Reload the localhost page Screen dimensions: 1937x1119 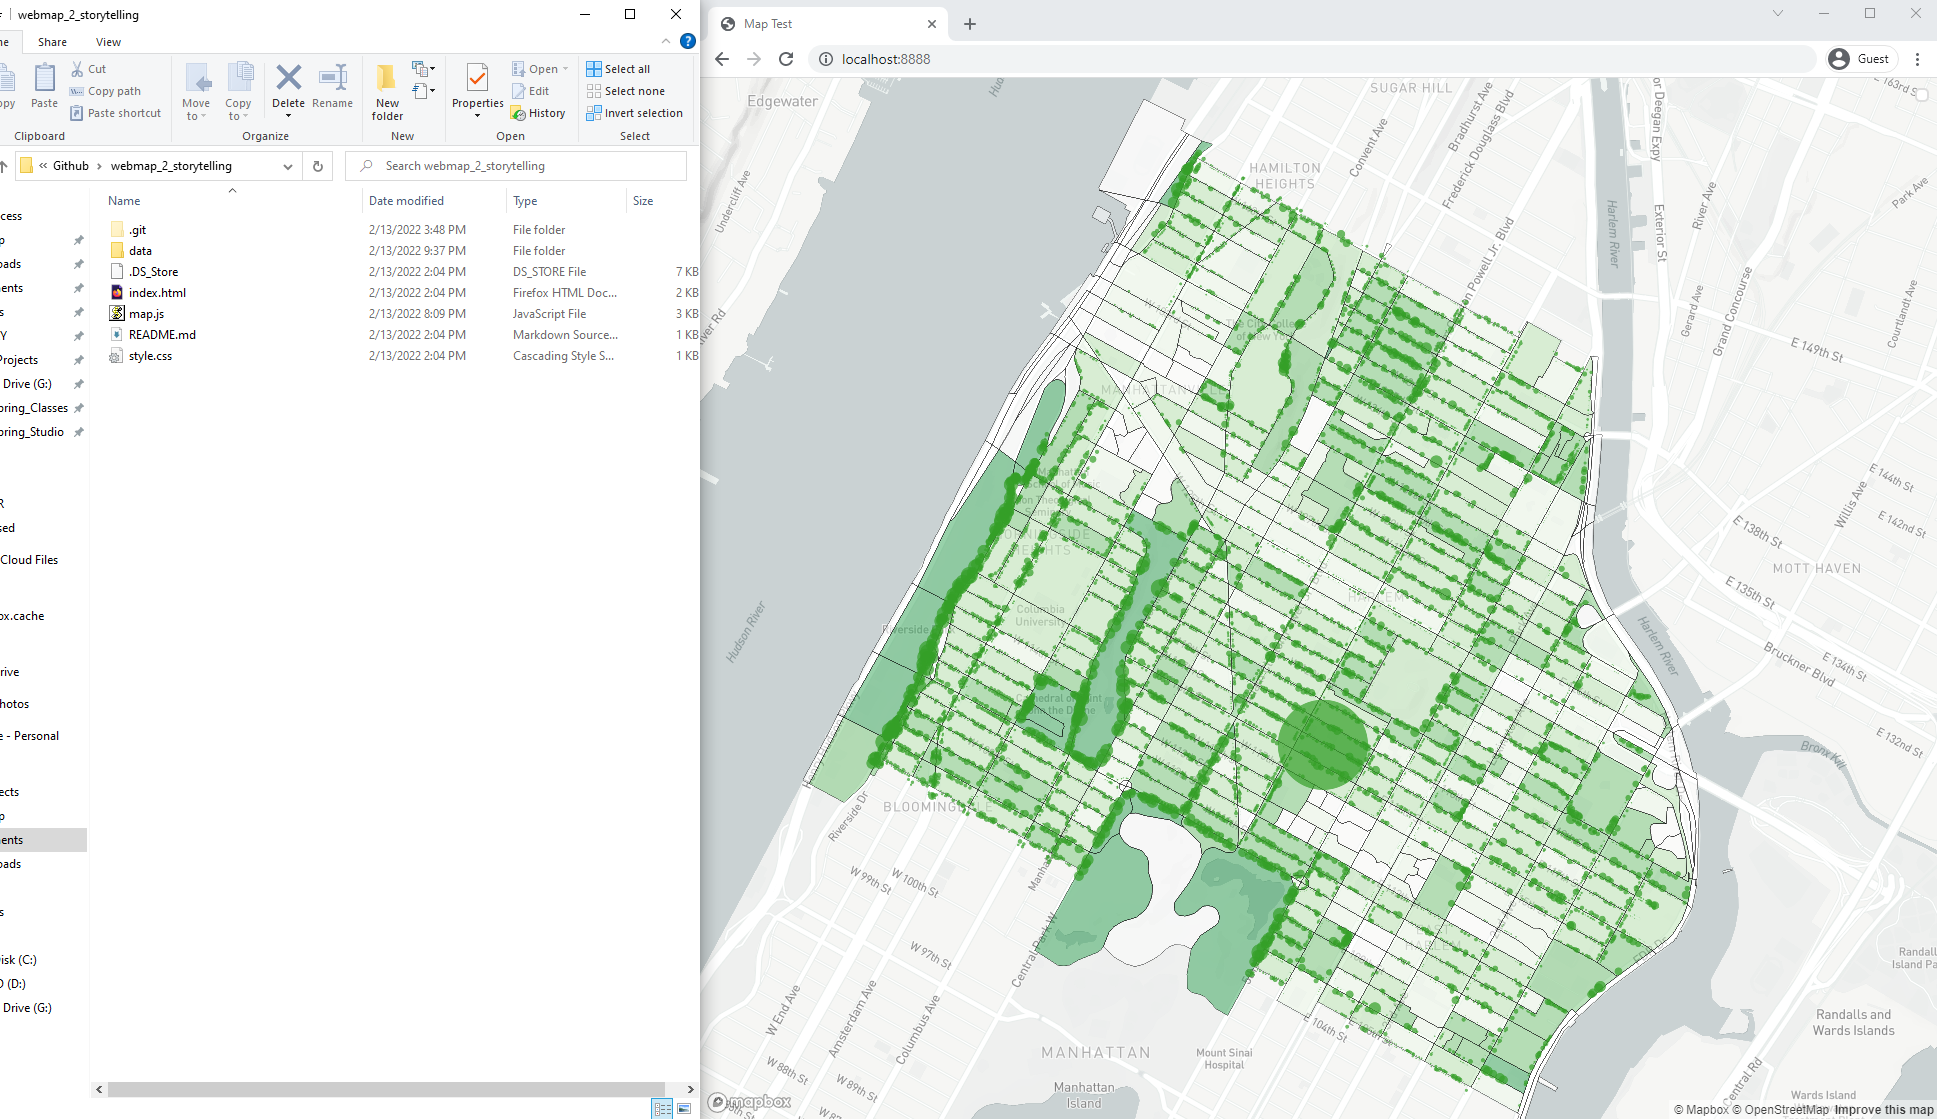coord(786,59)
